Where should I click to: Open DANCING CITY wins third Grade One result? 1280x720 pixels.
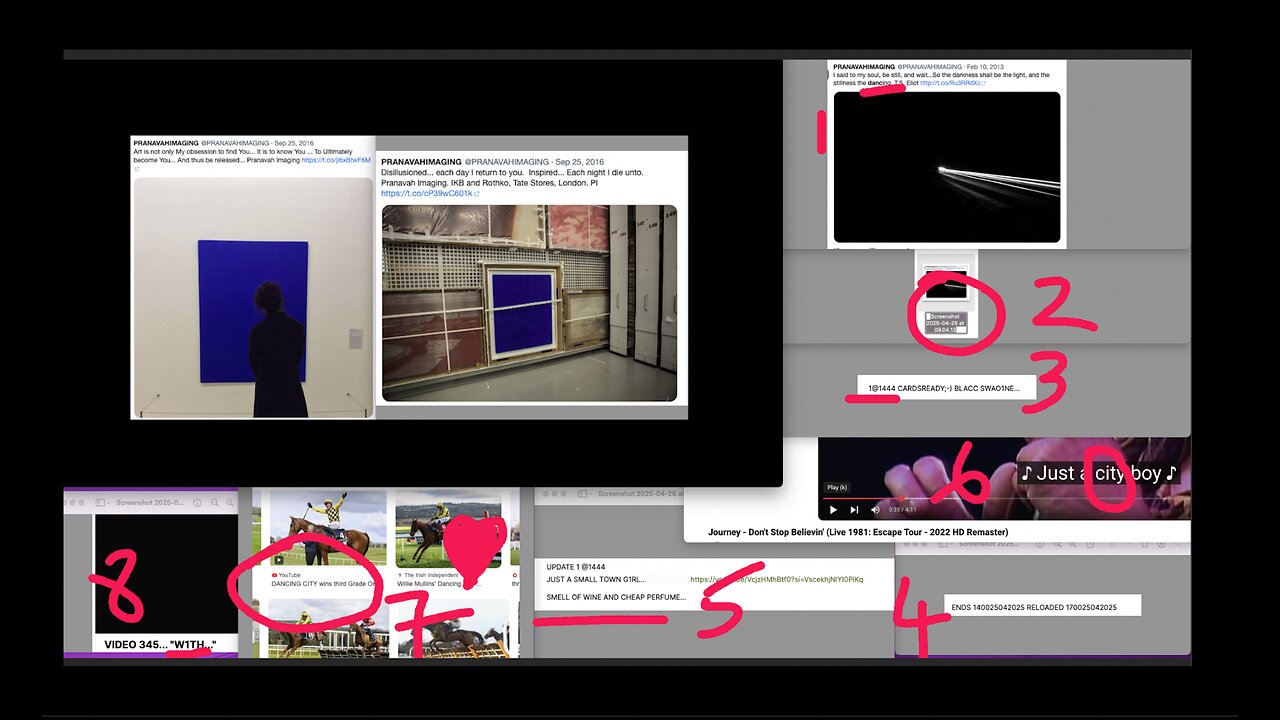point(322,584)
